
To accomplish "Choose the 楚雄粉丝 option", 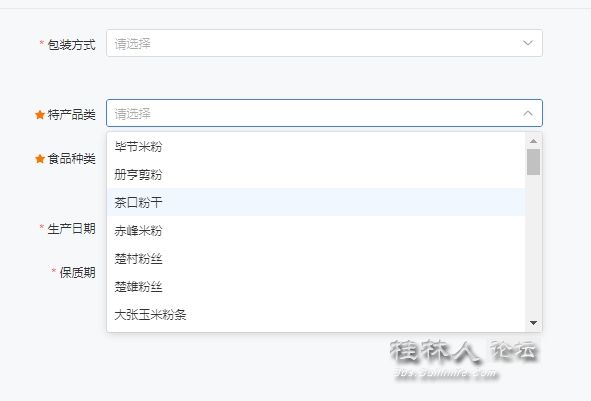I will [316, 286].
